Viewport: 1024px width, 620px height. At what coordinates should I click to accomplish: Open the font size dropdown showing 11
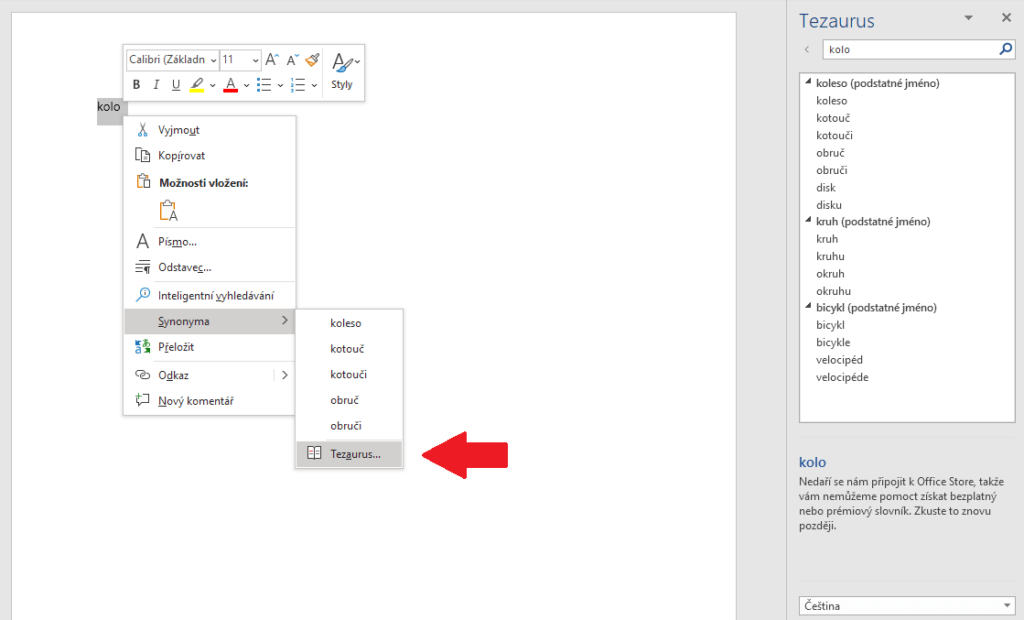[x=240, y=60]
